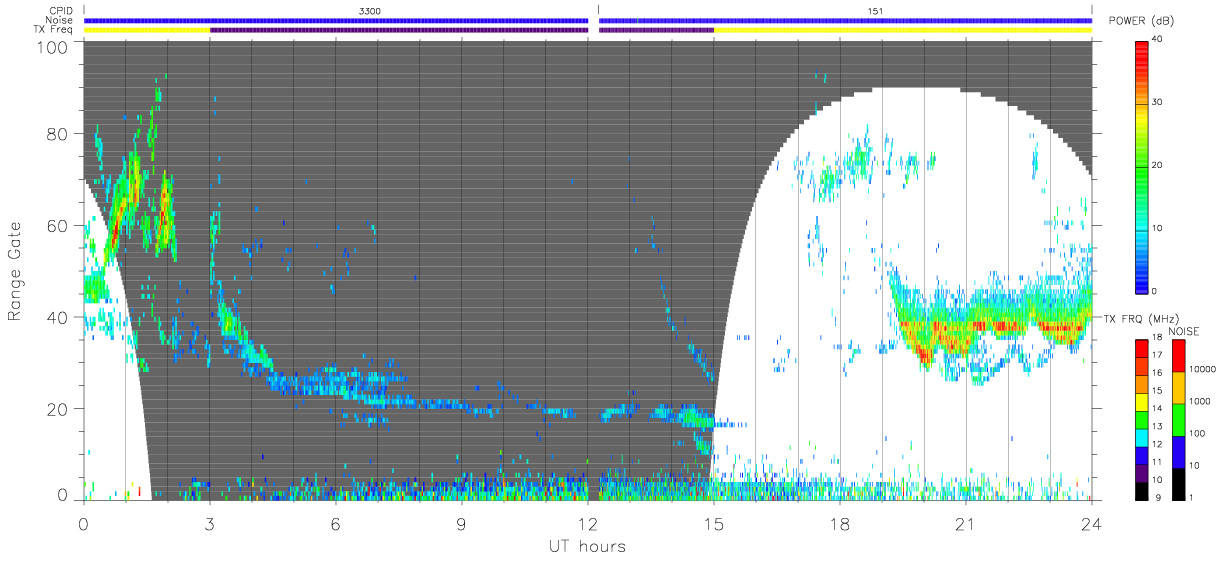Image resolution: width=1228 pixels, height=567 pixels.
Task: Click the 'TX Freq' row label
Action: [x=55, y=29]
